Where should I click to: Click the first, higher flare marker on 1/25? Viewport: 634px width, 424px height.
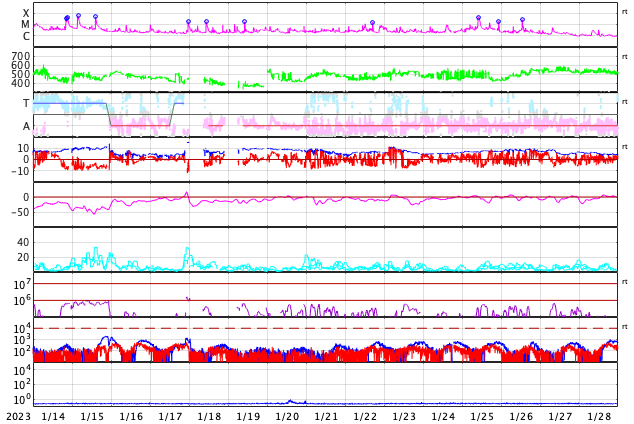tap(478, 18)
